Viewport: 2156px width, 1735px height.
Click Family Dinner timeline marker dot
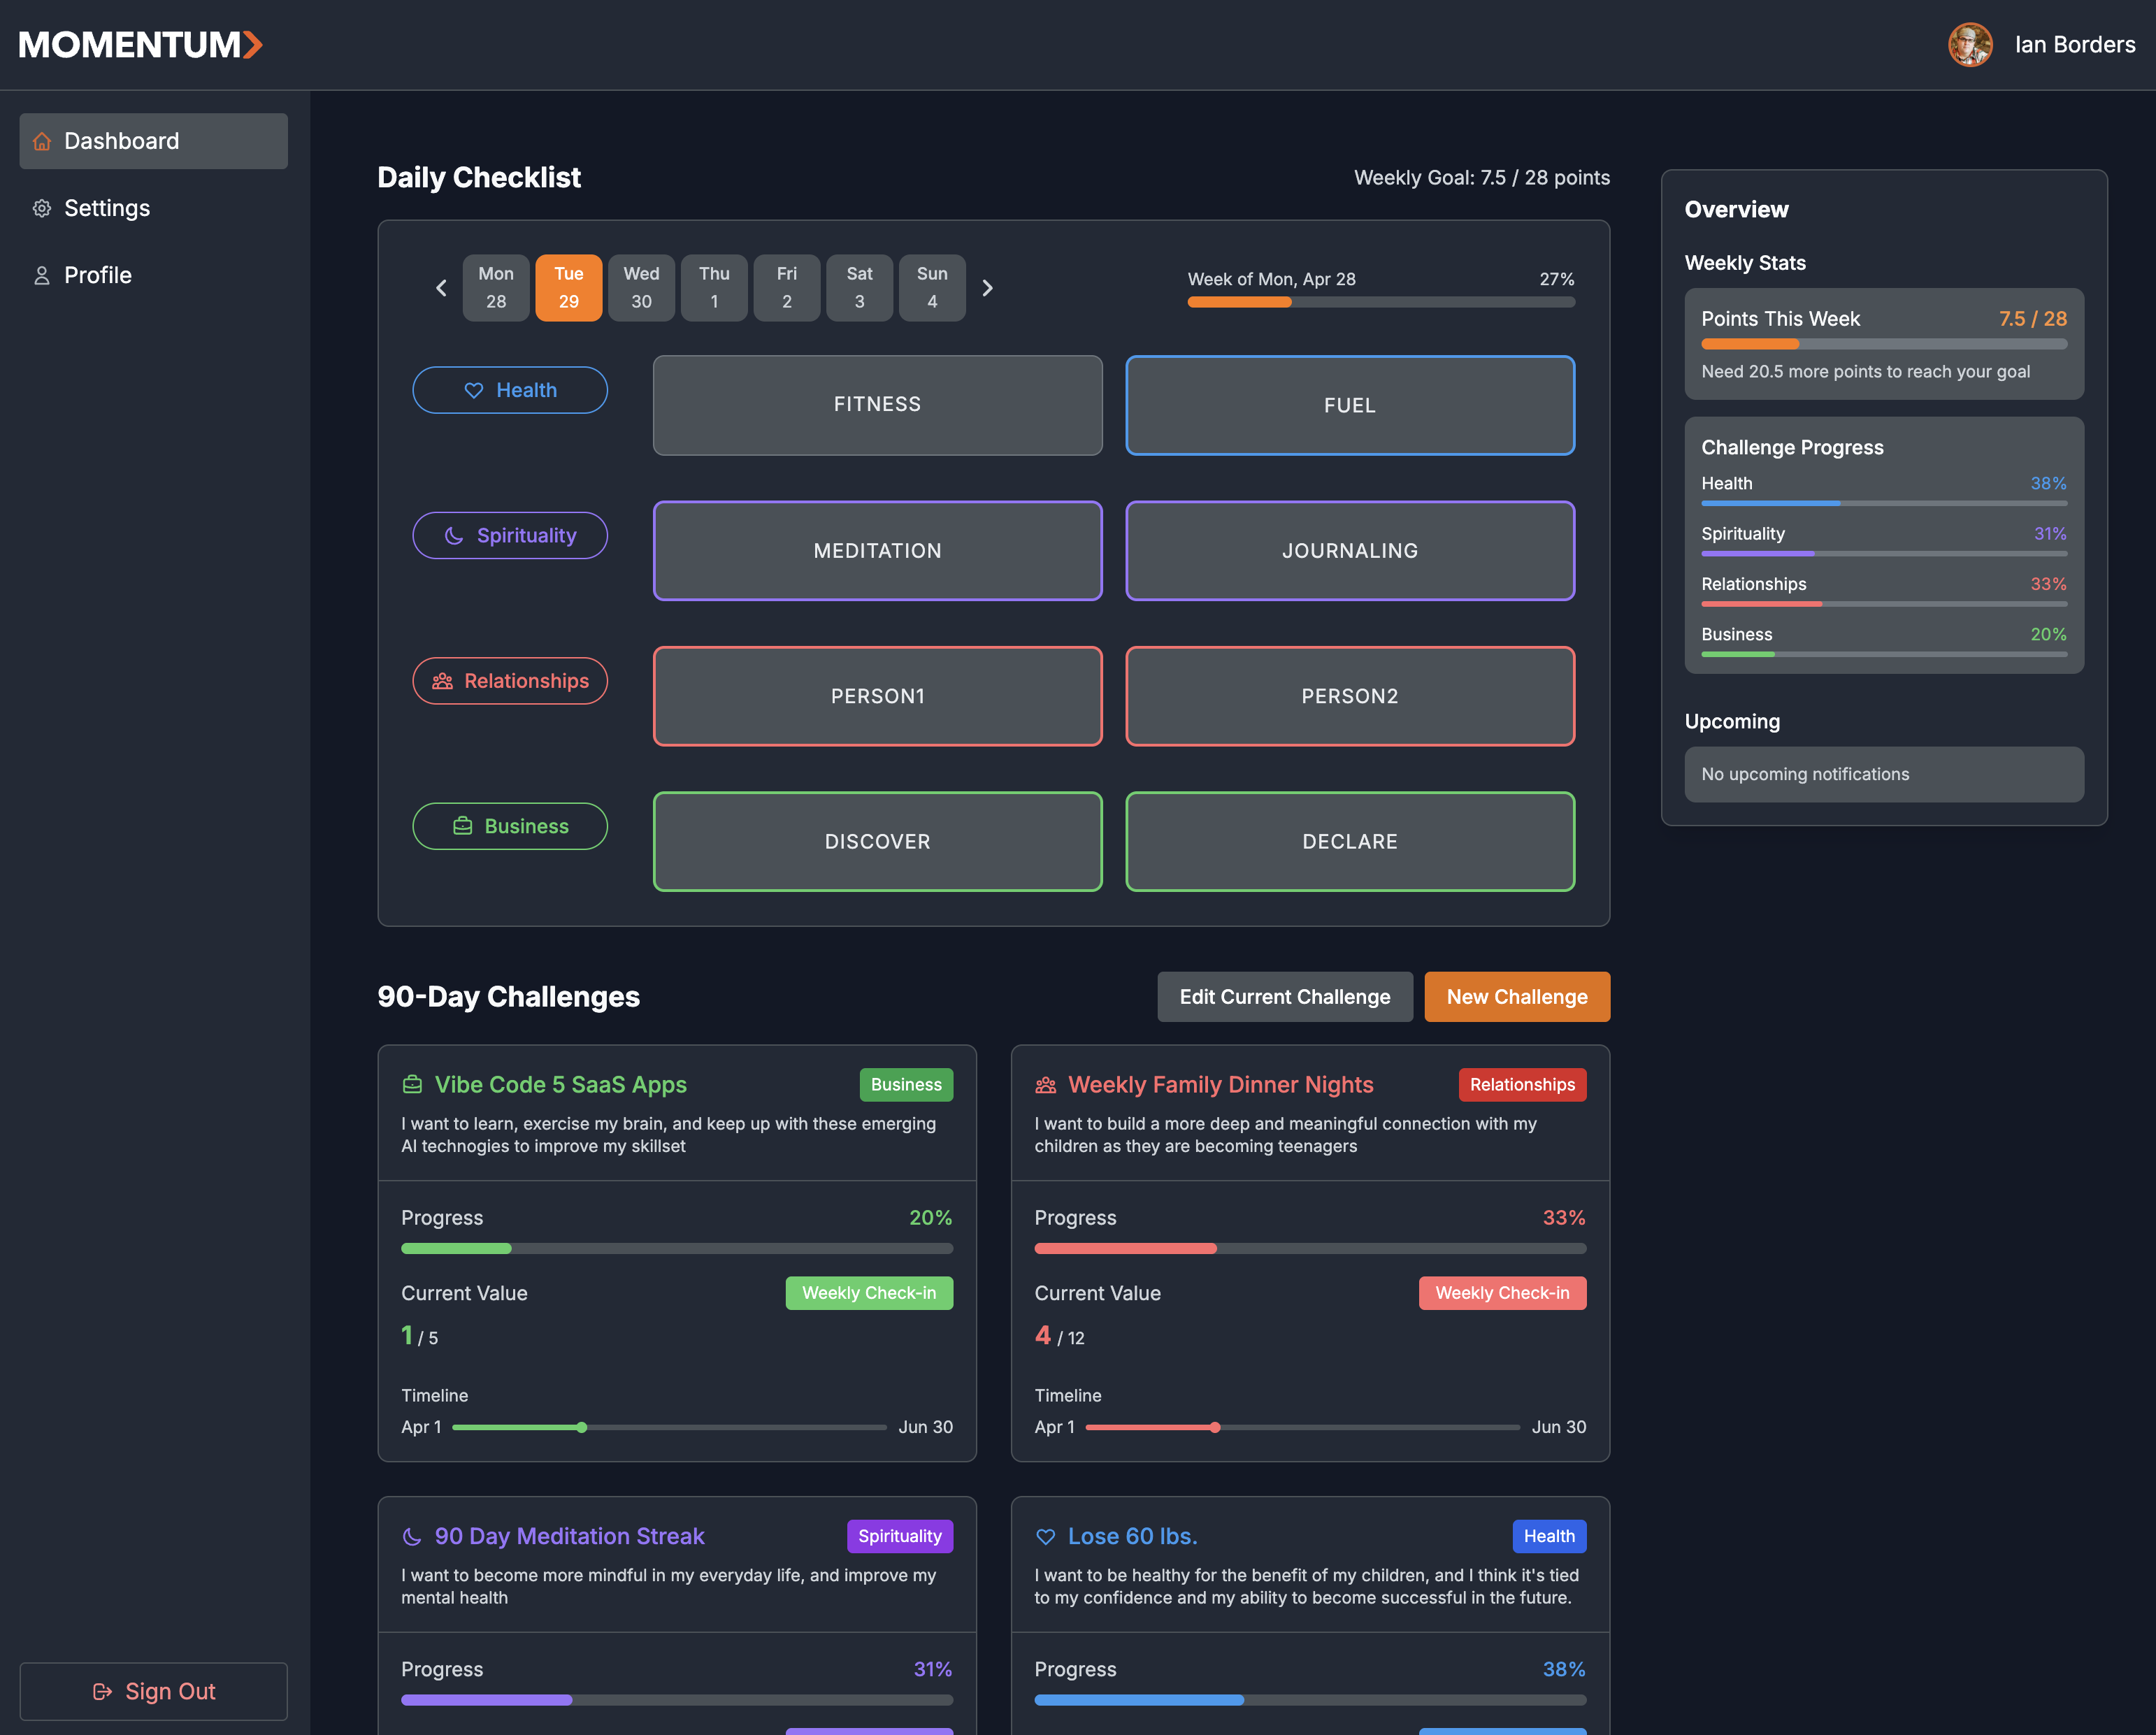click(1215, 1427)
